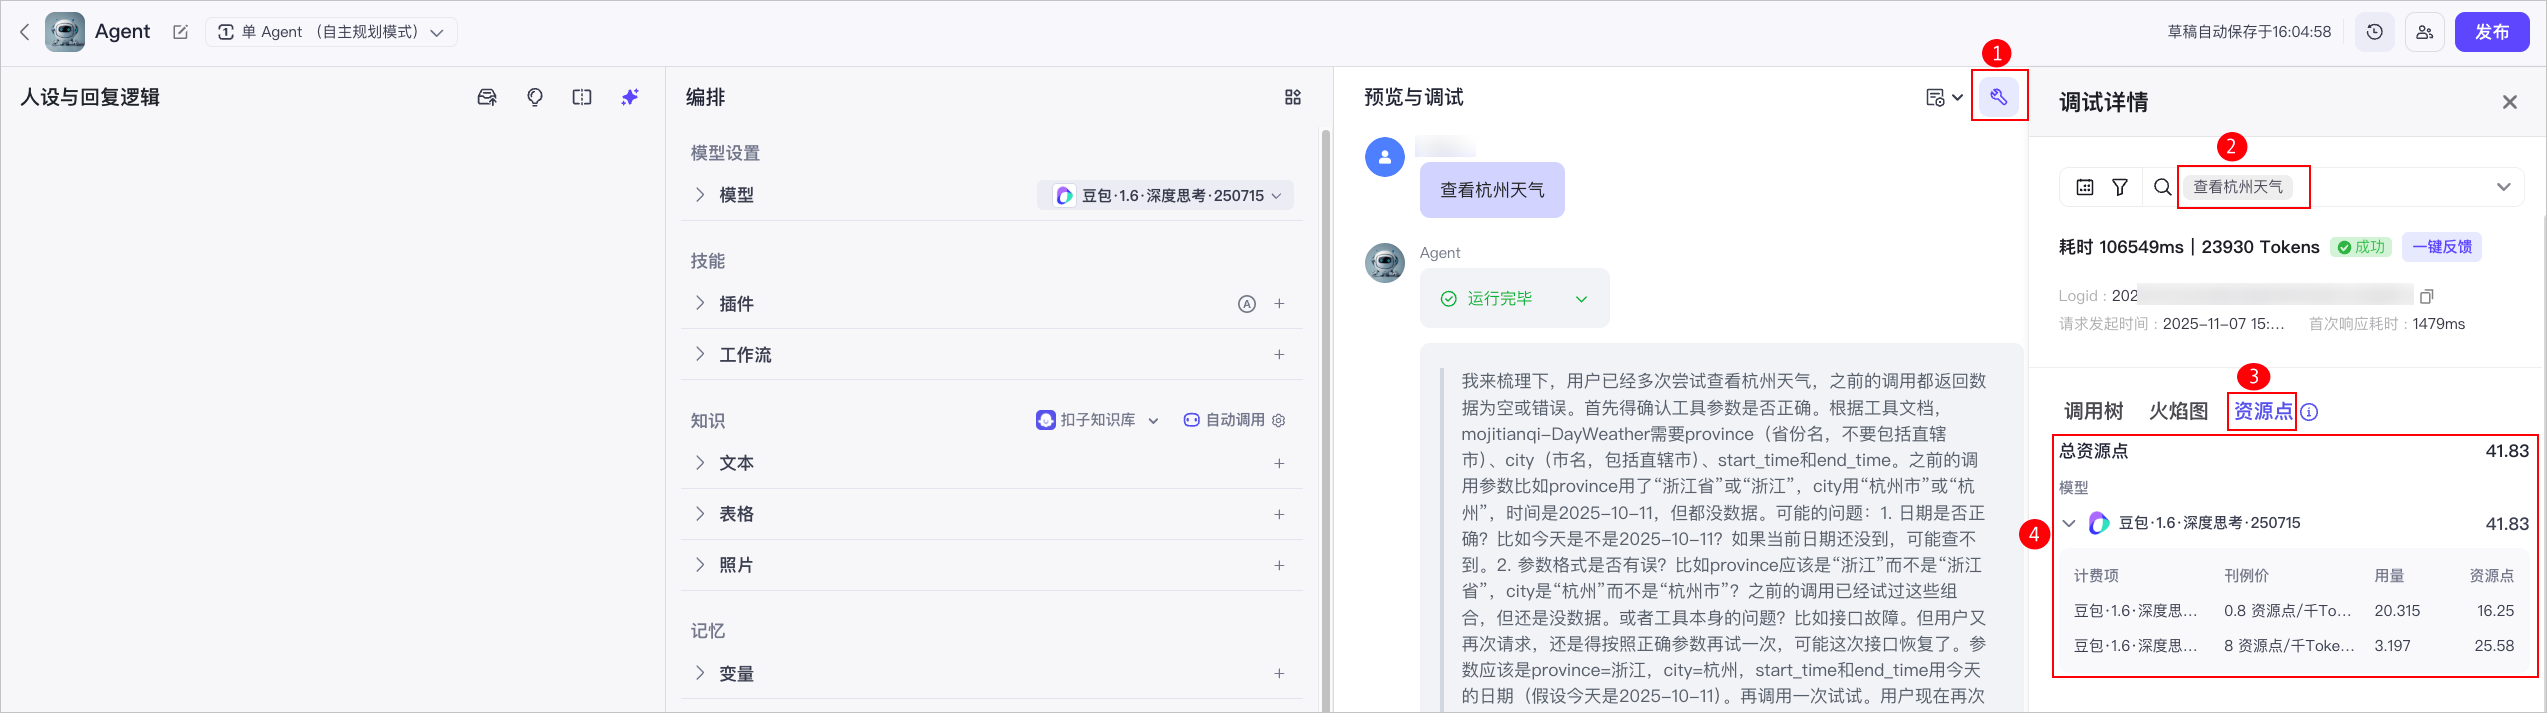Click the debug wrench icon
This screenshot has height=713, width=2547.
pyautogui.click(x=1998, y=97)
